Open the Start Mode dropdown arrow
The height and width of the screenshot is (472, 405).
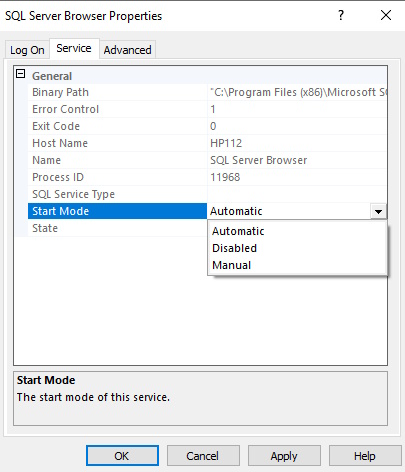pyautogui.click(x=378, y=211)
